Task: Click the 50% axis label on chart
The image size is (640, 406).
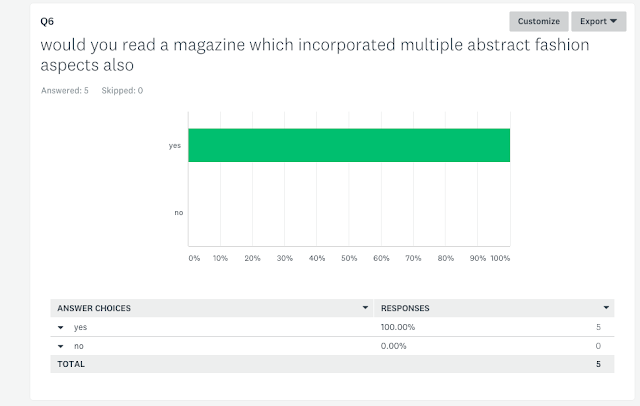Action: (x=349, y=258)
